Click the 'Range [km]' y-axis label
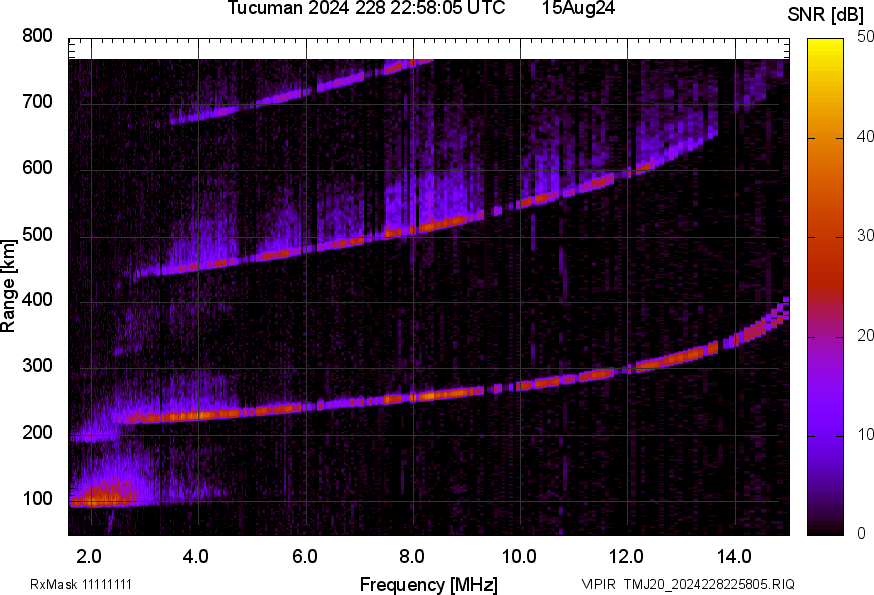This screenshot has width=874, height=595. point(9,286)
